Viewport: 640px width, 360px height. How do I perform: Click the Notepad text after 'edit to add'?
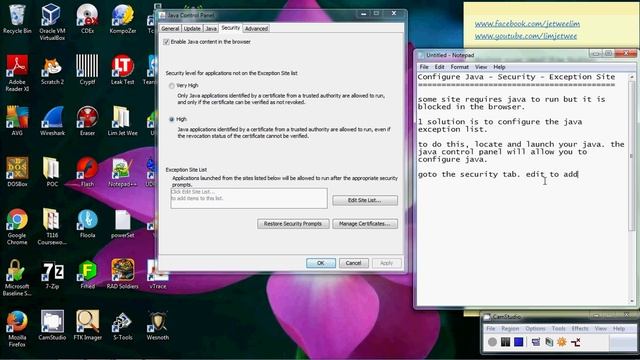[x=579, y=174]
